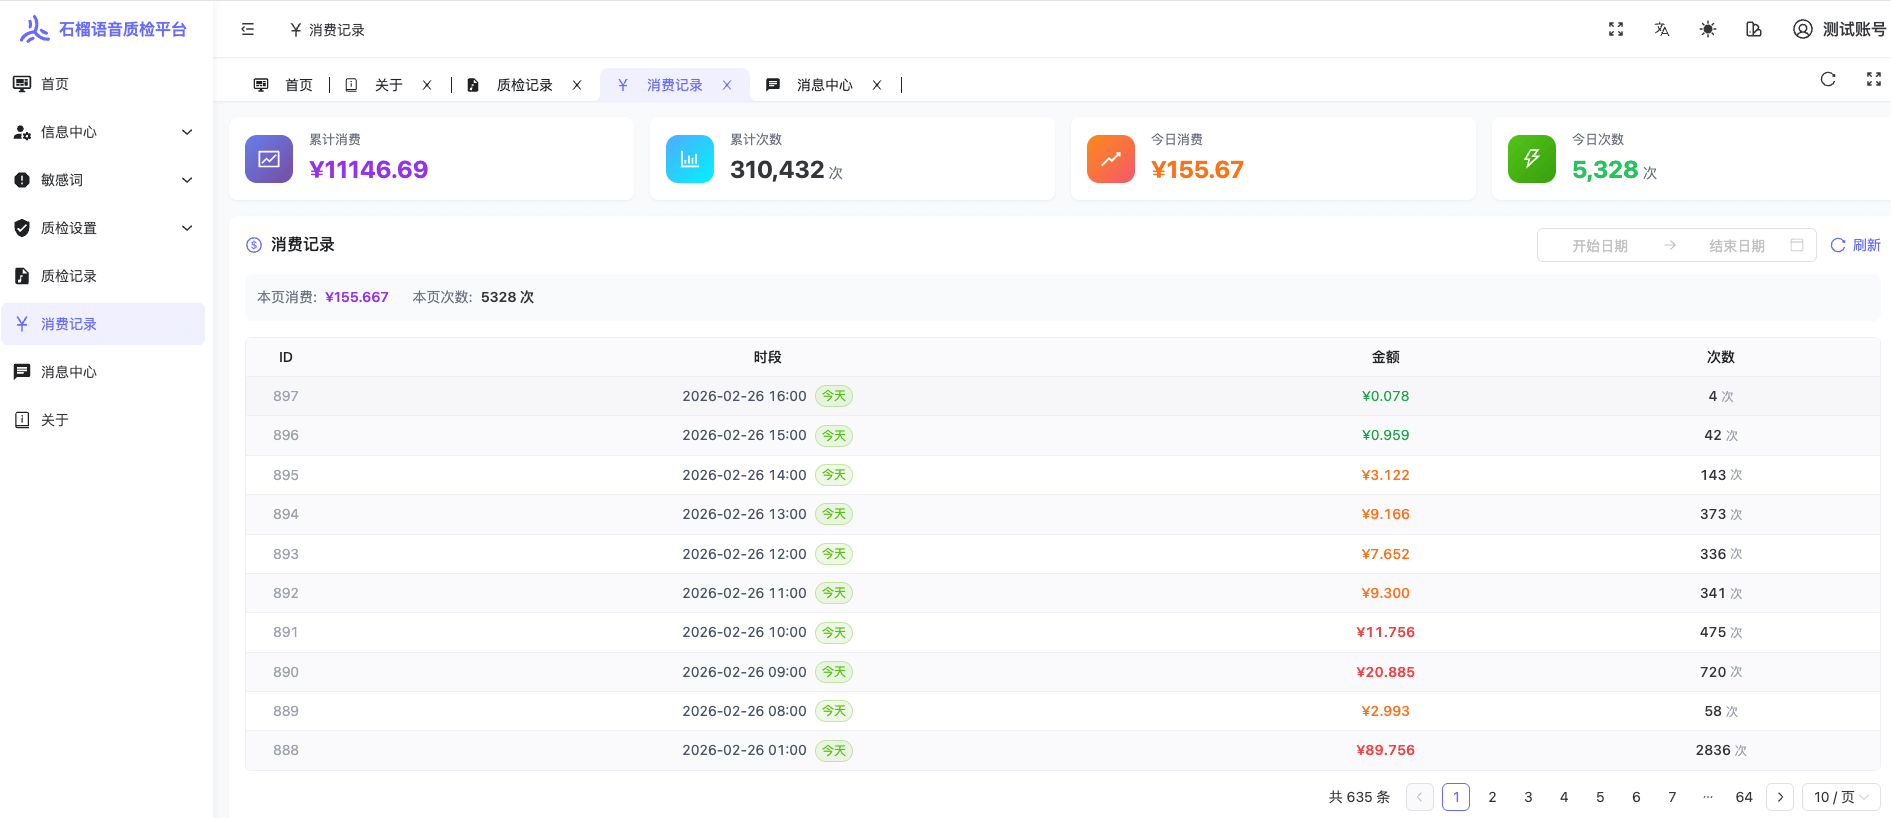The height and width of the screenshot is (818, 1891).
Task: Click the user avatar for 测试账号
Action: (1802, 30)
